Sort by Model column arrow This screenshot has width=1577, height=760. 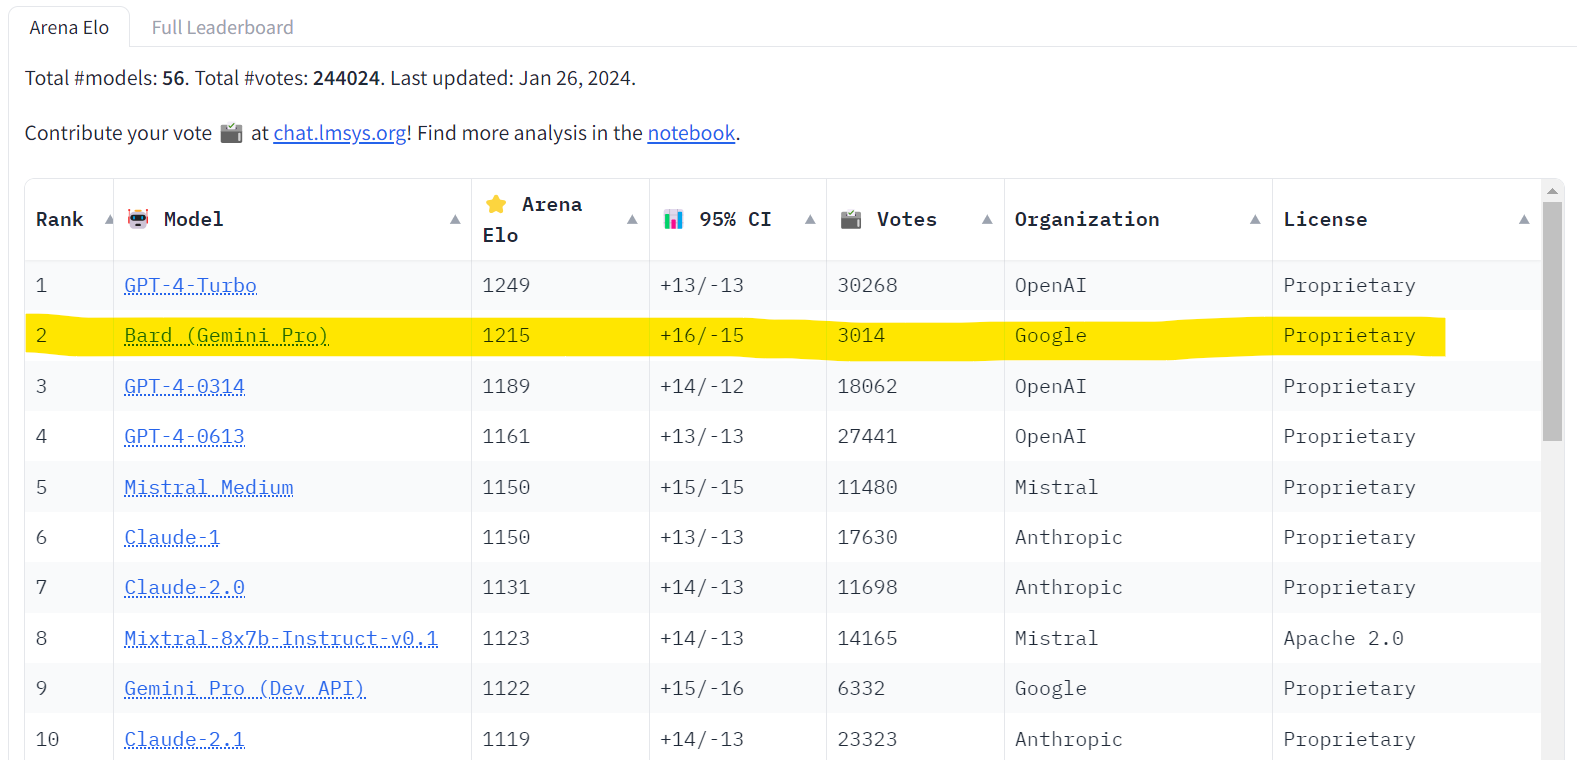tap(455, 219)
